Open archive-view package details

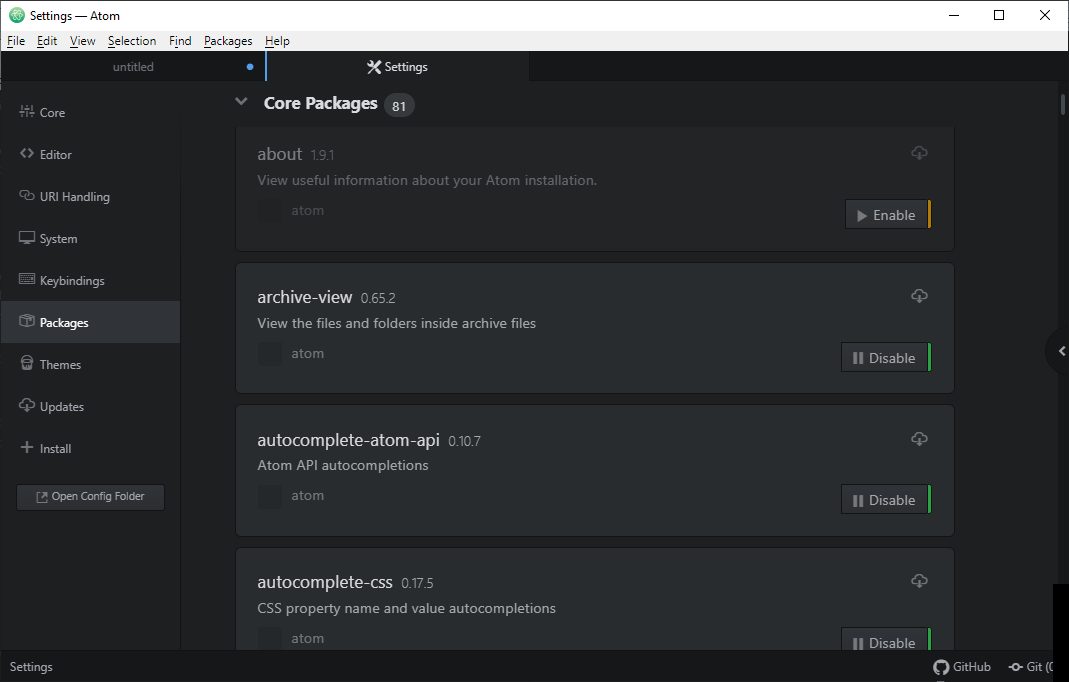pyautogui.click(x=305, y=297)
